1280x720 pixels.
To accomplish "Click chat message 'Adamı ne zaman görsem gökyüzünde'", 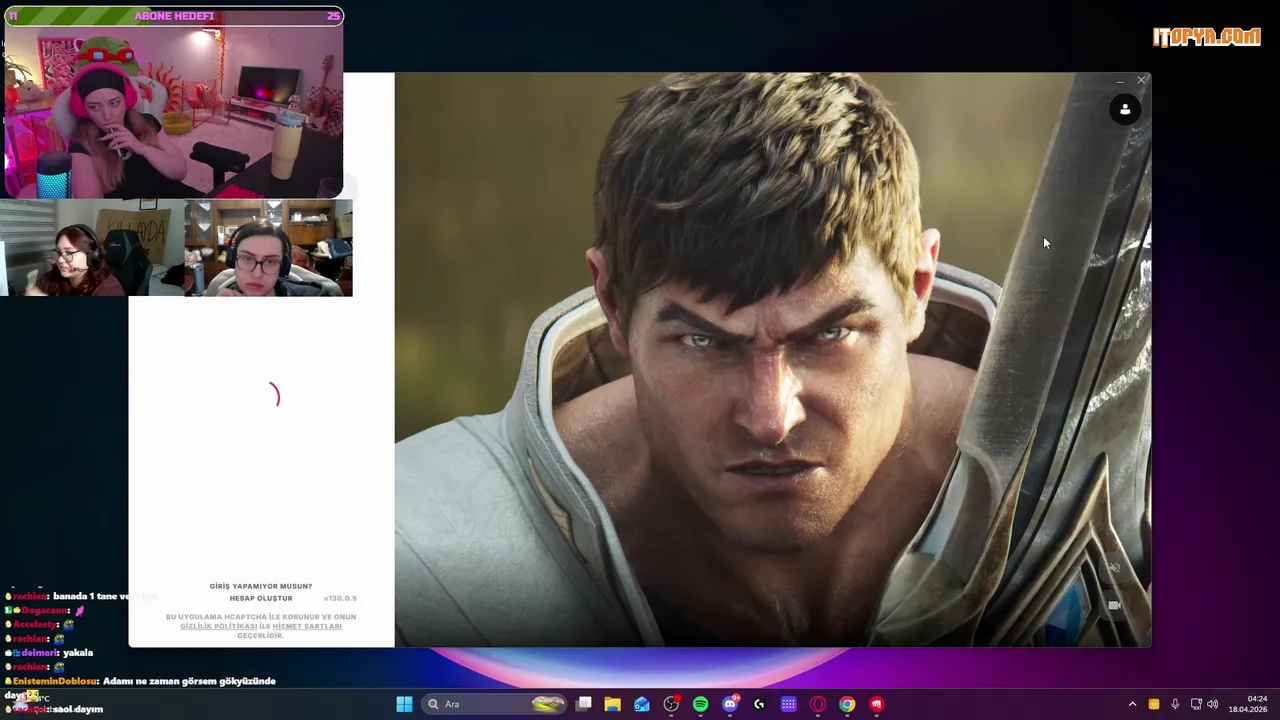I will [189, 681].
